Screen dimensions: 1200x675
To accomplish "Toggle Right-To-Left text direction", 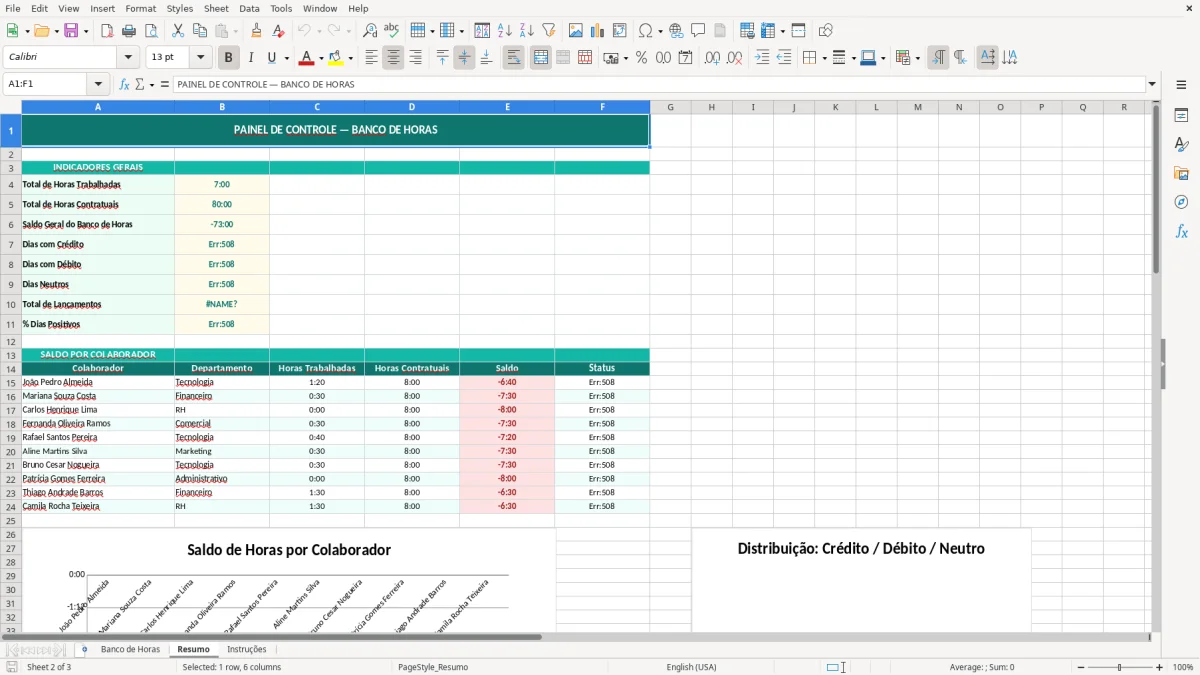I will (x=960, y=58).
